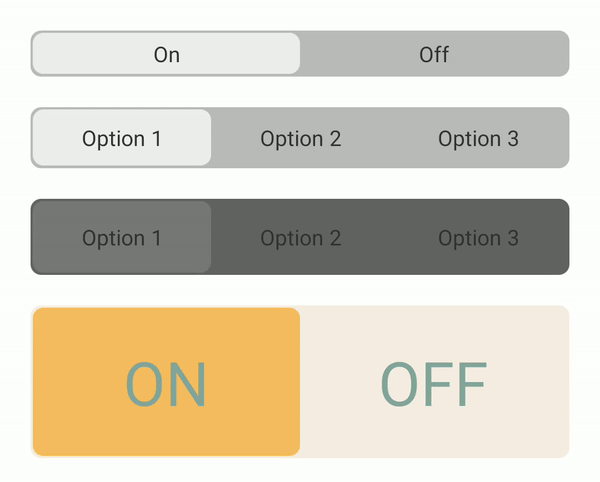The width and height of the screenshot is (600, 482).
Task: Set the dark three-way control to Option 2
Action: pyautogui.click(x=300, y=237)
